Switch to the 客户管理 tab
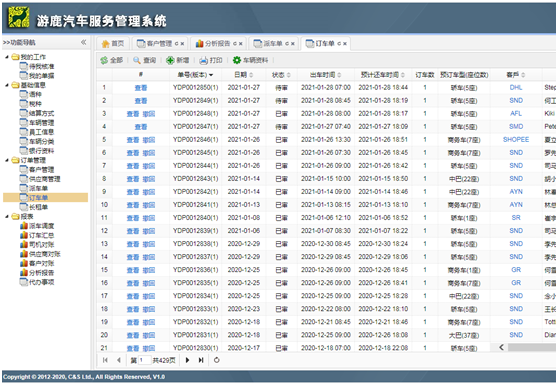 coord(159,44)
